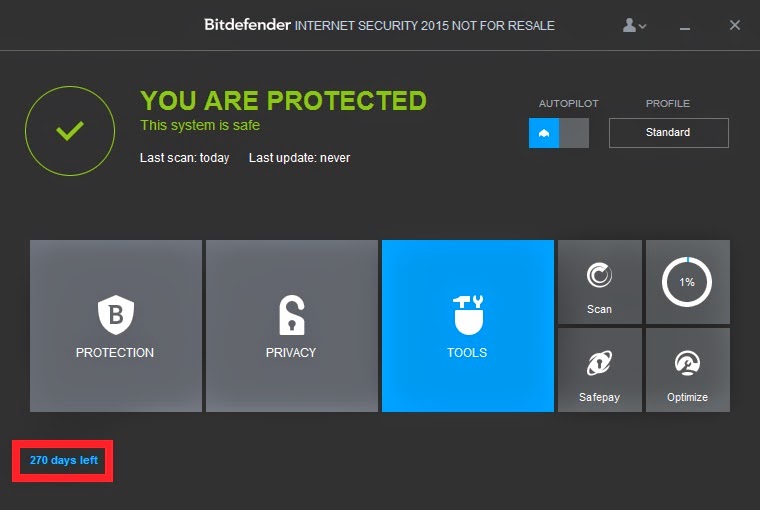Open the Standard profile selector
760x510 pixels.
click(668, 133)
